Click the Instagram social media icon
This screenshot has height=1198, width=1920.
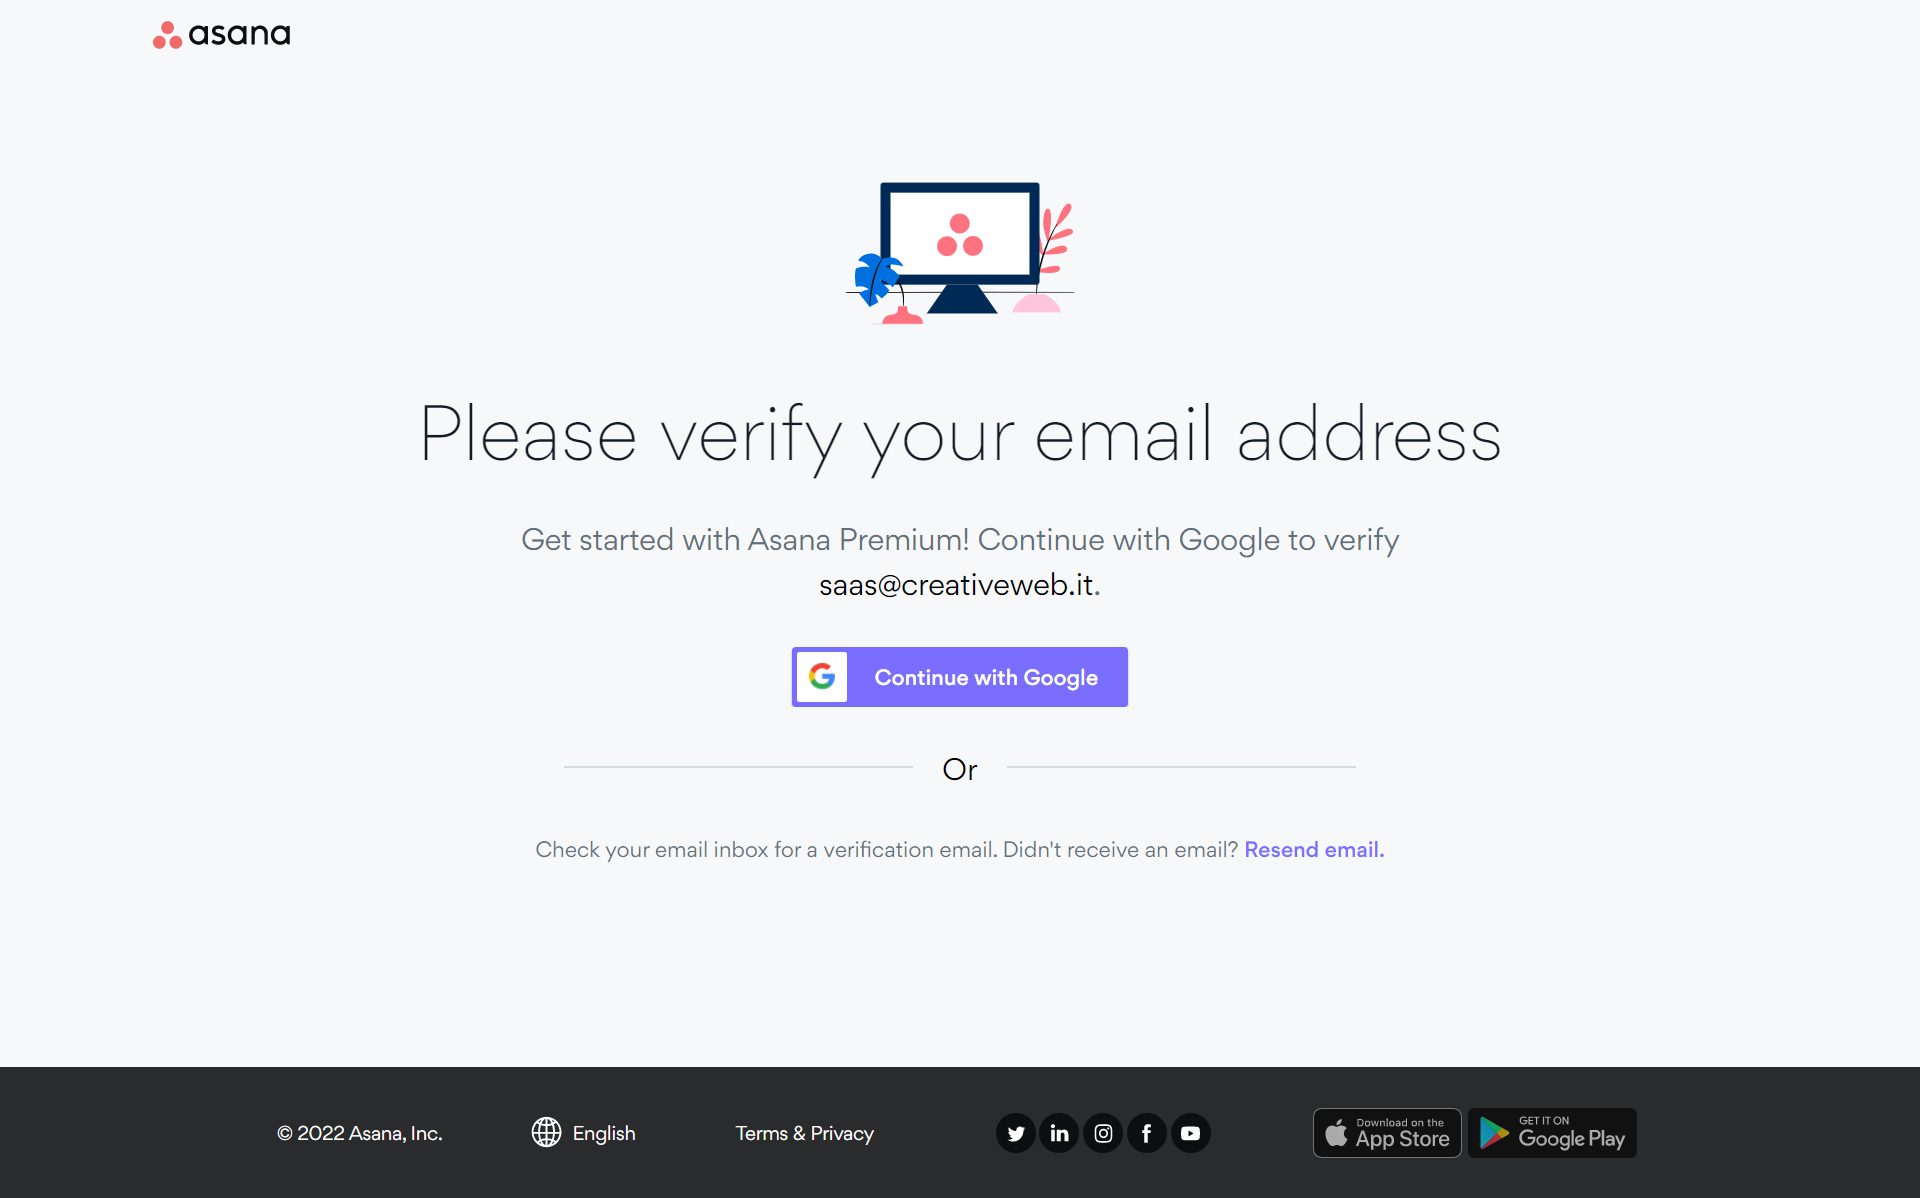(x=1103, y=1133)
